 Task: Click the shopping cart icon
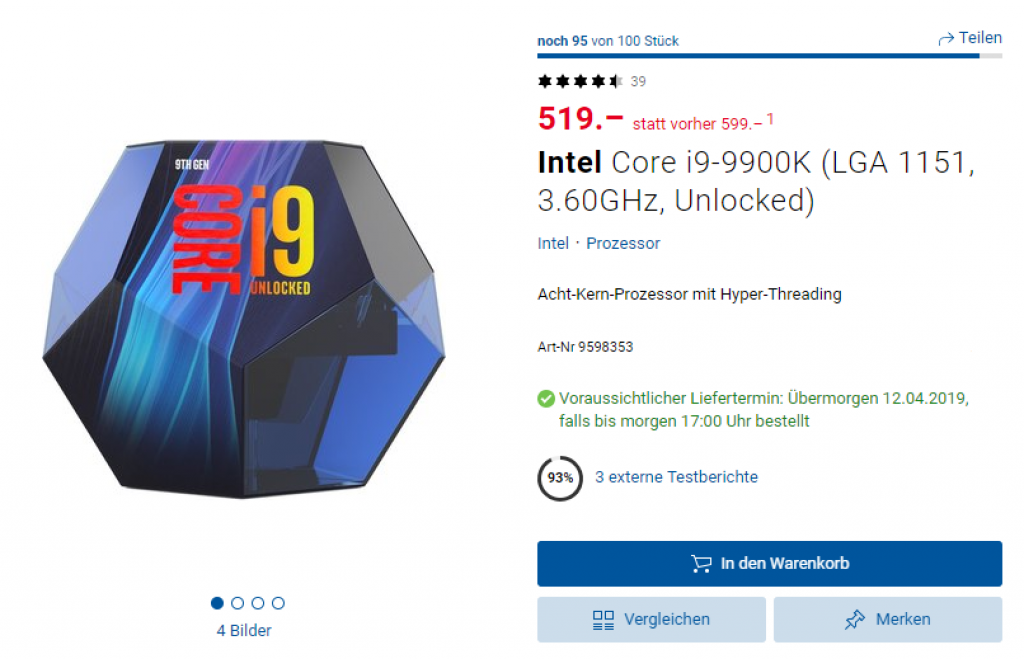click(x=701, y=564)
